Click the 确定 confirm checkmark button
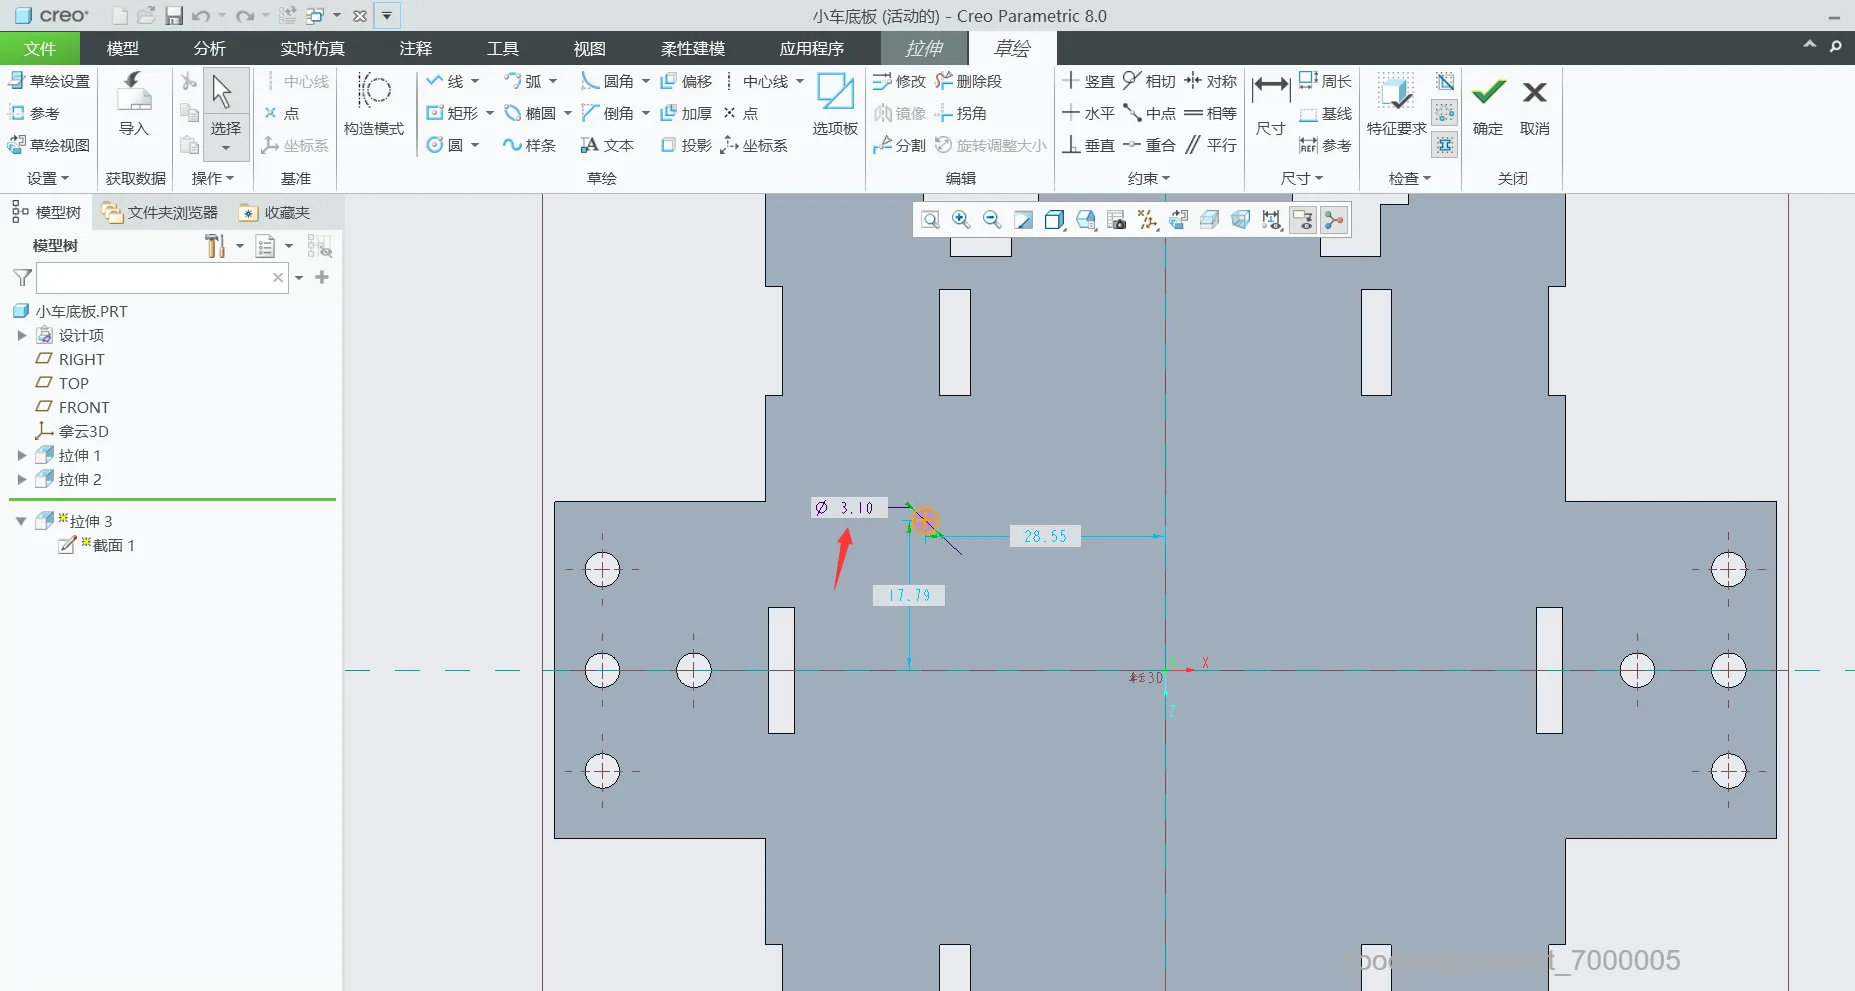Image resolution: width=1855 pixels, height=991 pixels. [1488, 104]
